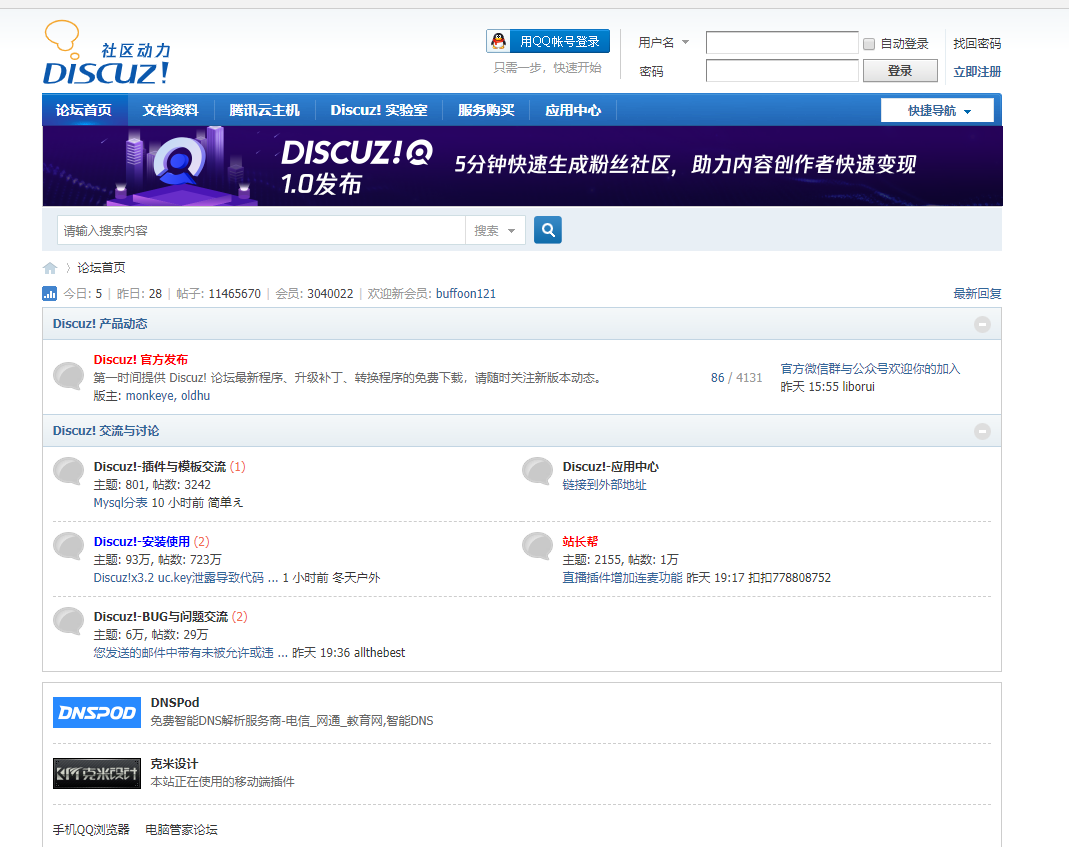This screenshot has width=1069, height=847.
Task: Click the 链接到外部地址 link
Action: 604,485
